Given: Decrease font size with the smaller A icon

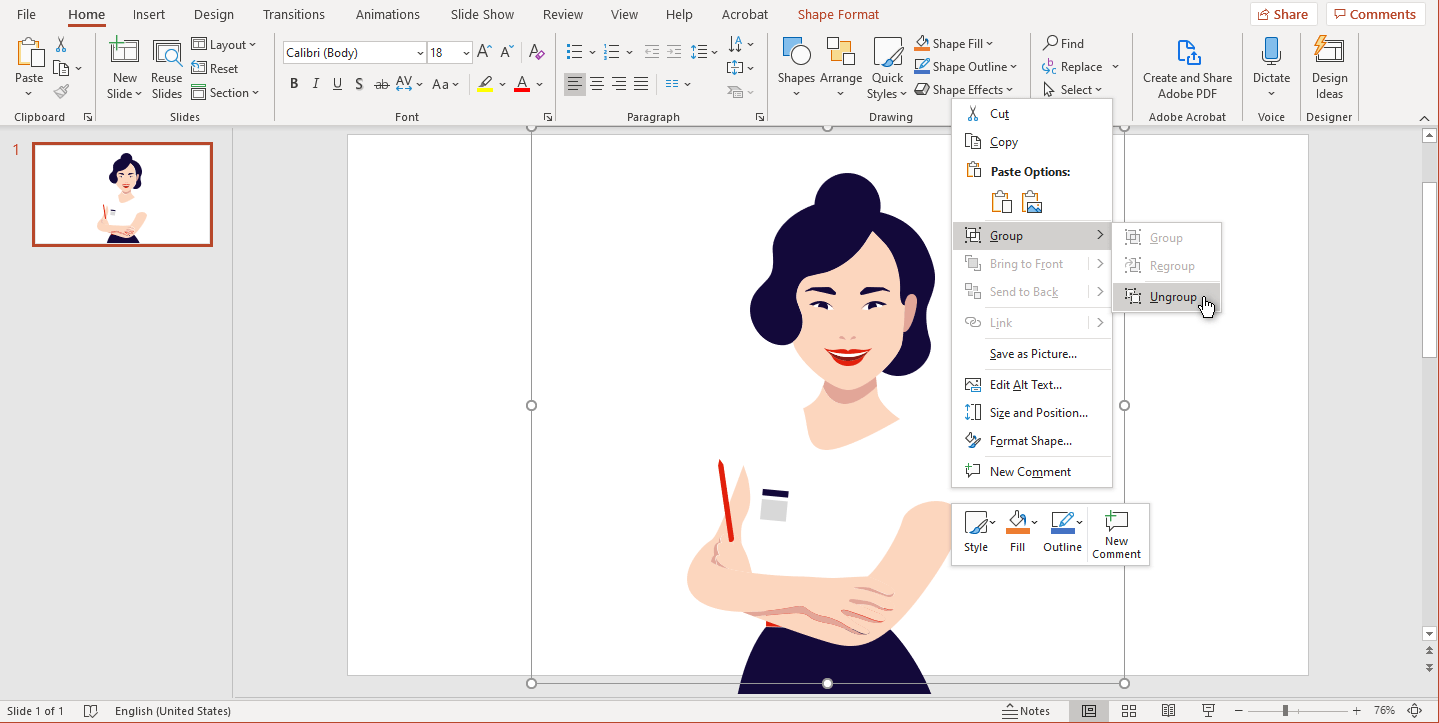Looking at the screenshot, I should coord(509,52).
